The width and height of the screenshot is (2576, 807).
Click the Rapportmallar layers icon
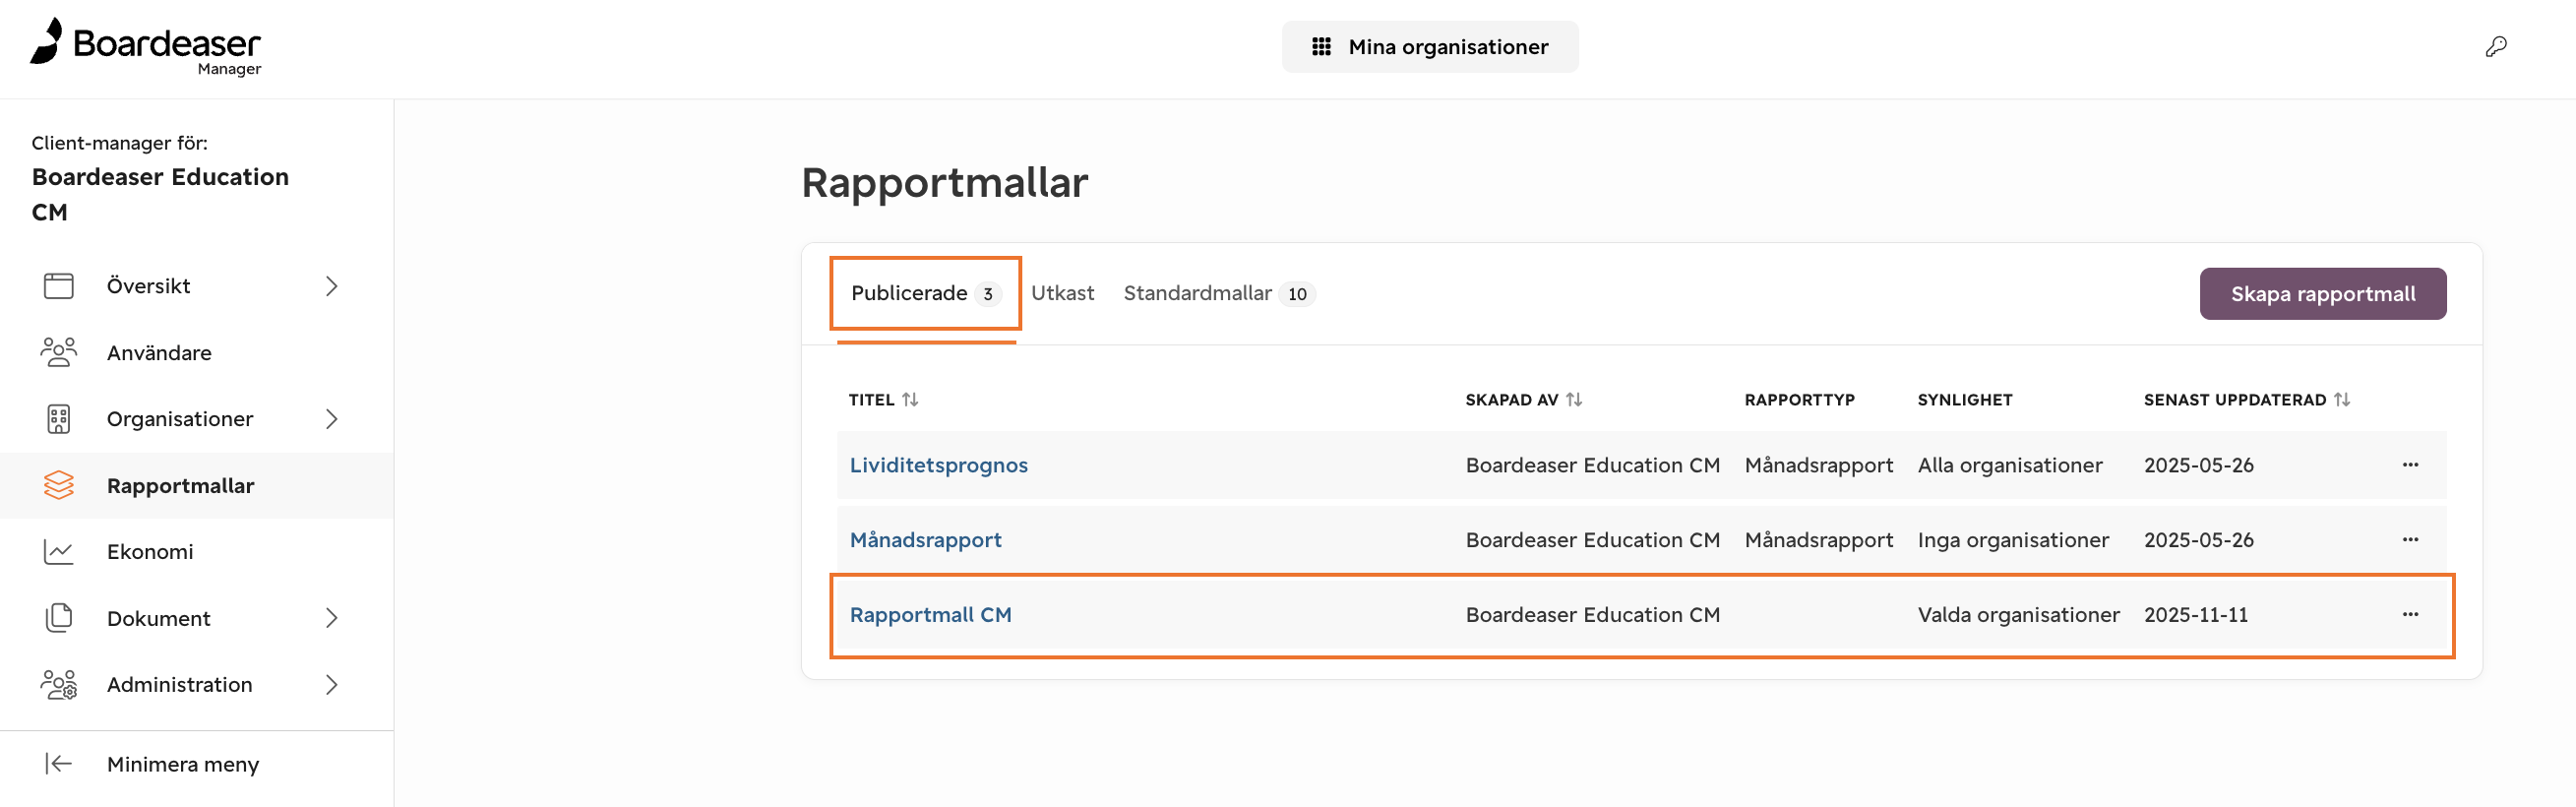point(59,485)
